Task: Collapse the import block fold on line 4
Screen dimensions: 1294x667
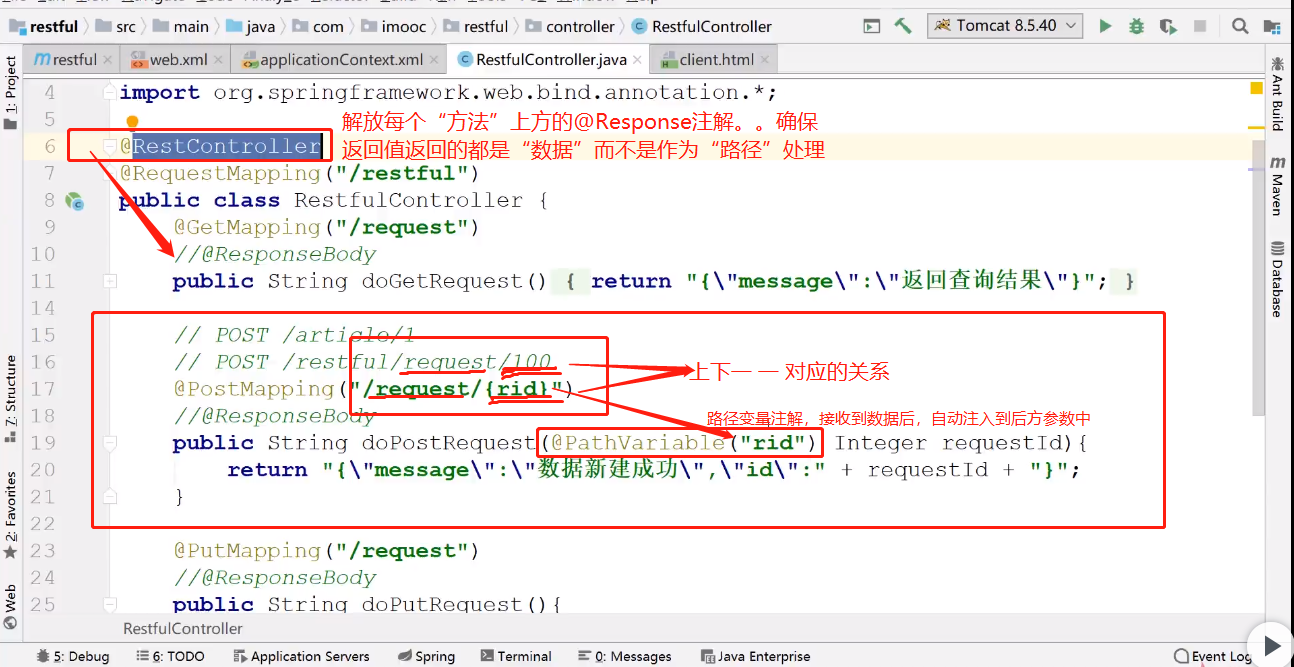Action: (x=110, y=93)
